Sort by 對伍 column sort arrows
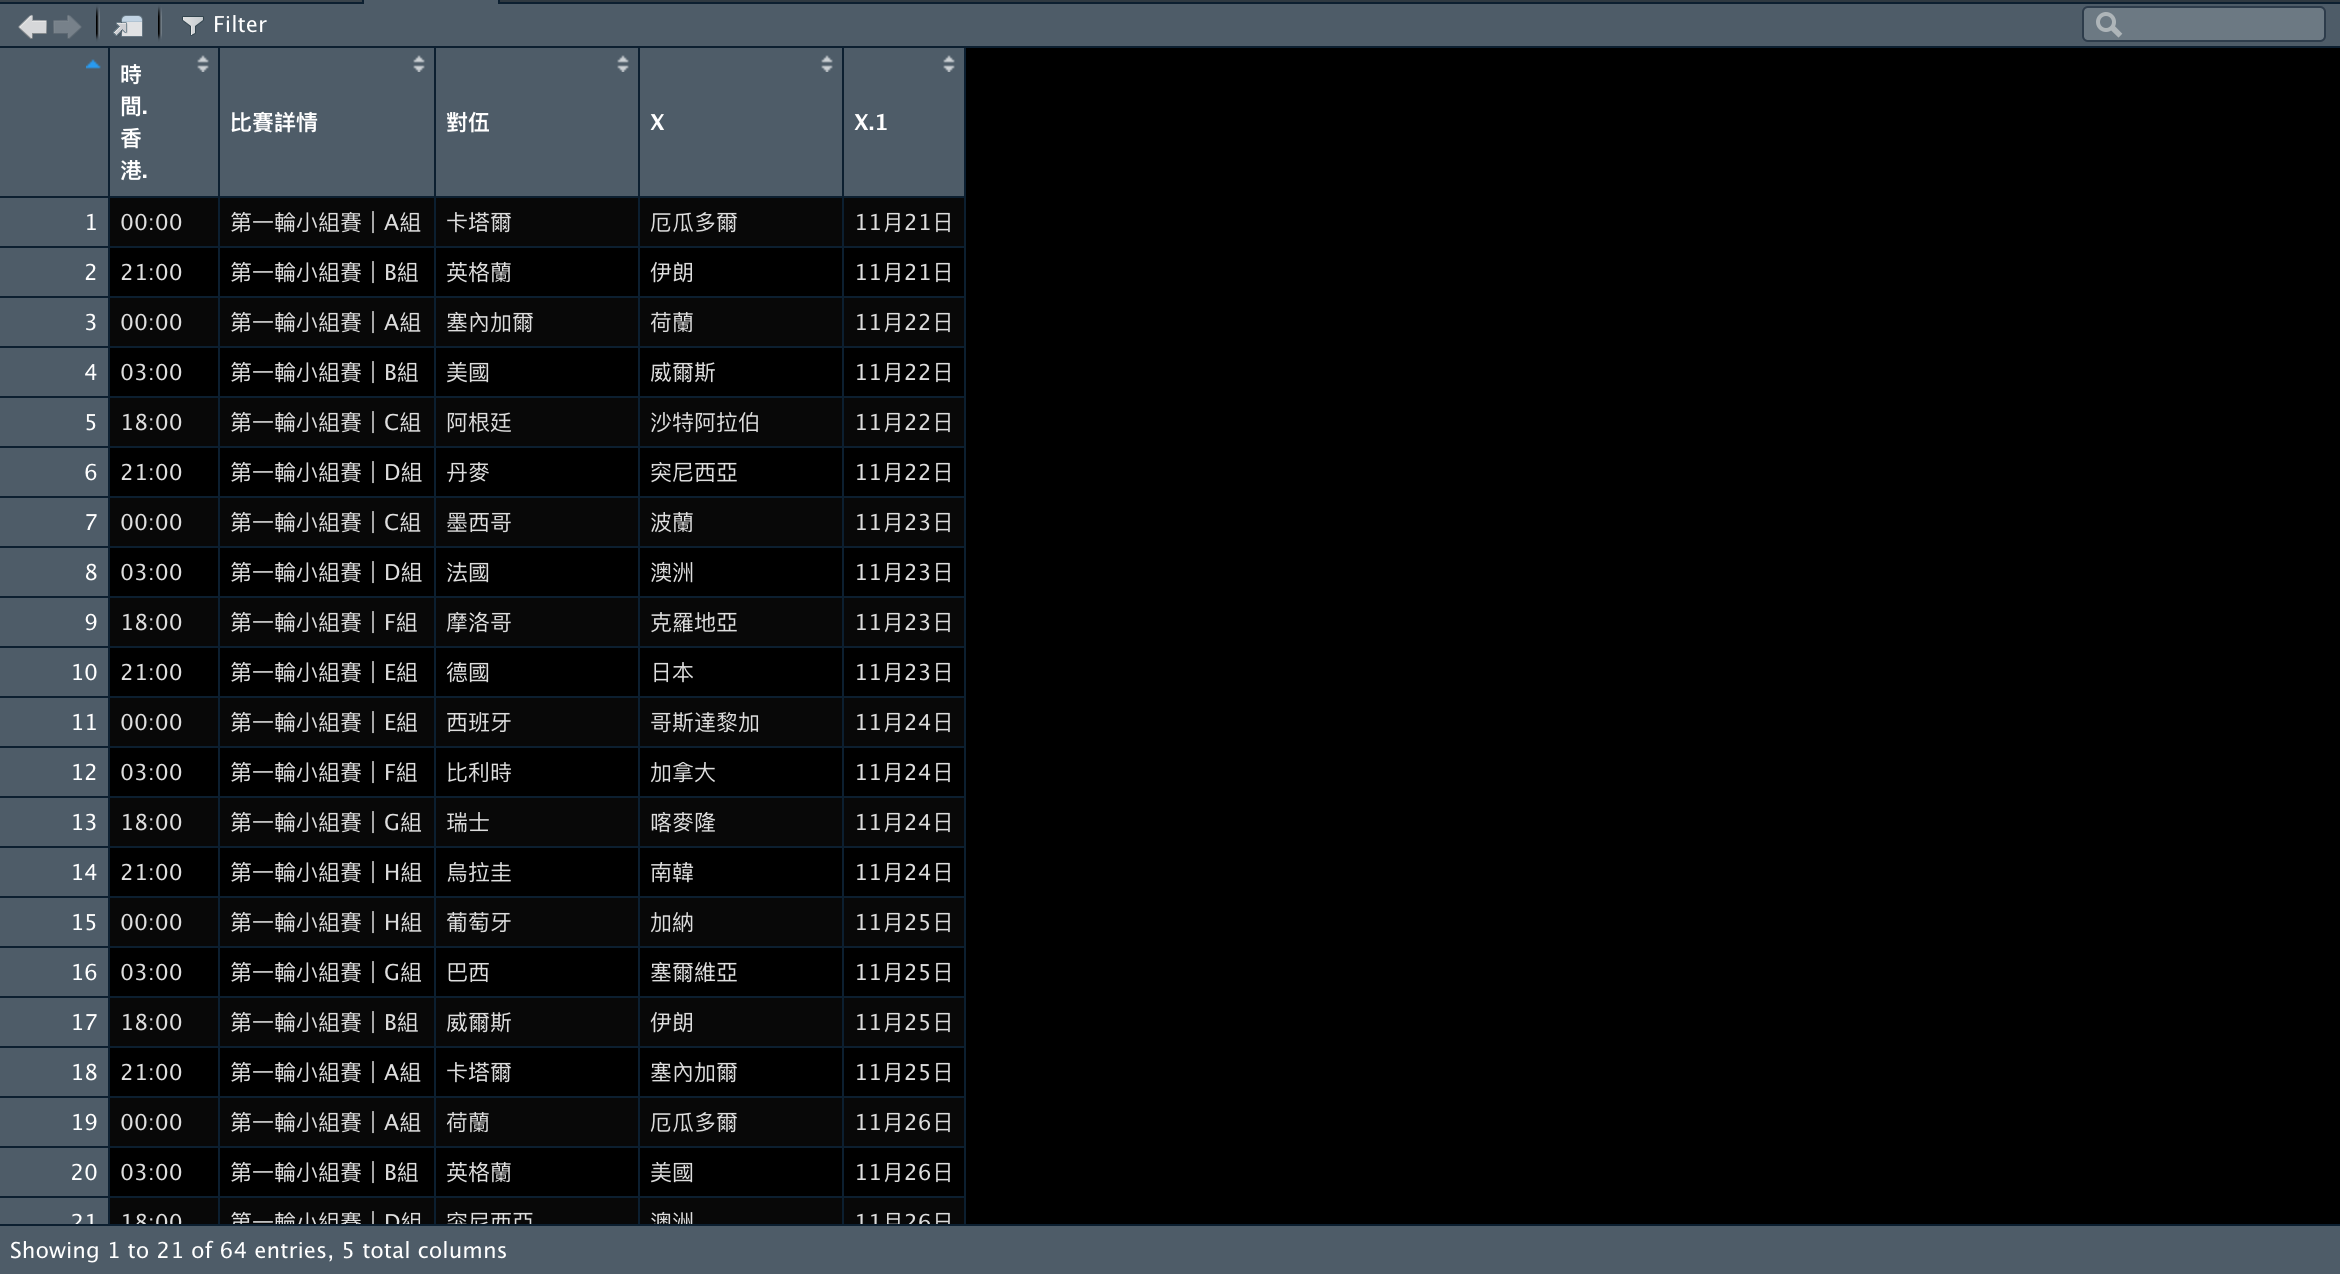This screenshot has height=1274, width=2340. 623,64
